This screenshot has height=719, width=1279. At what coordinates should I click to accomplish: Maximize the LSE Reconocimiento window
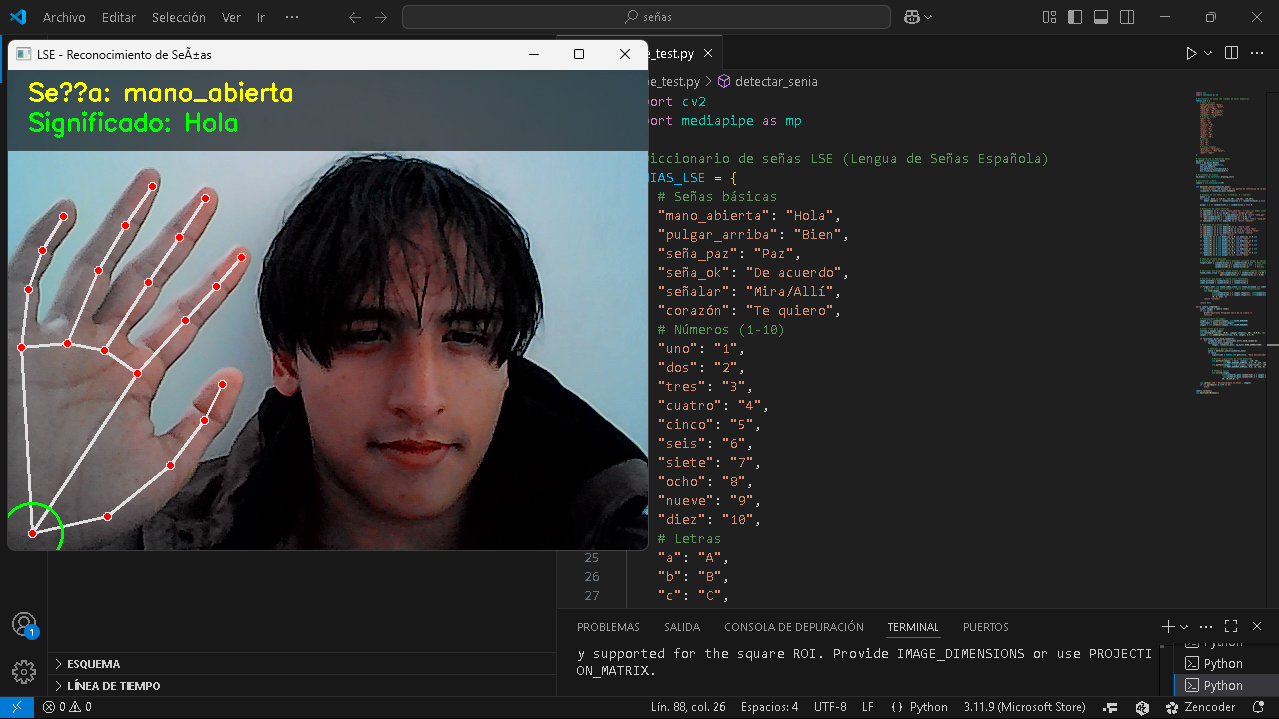pos(578,54)
